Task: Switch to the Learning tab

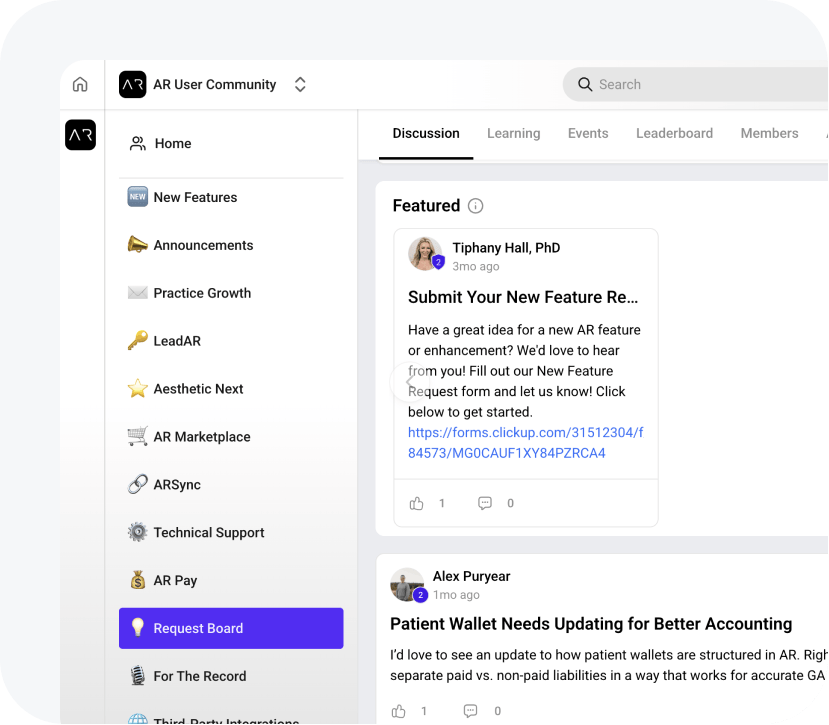Action: [x=513, y=133]
